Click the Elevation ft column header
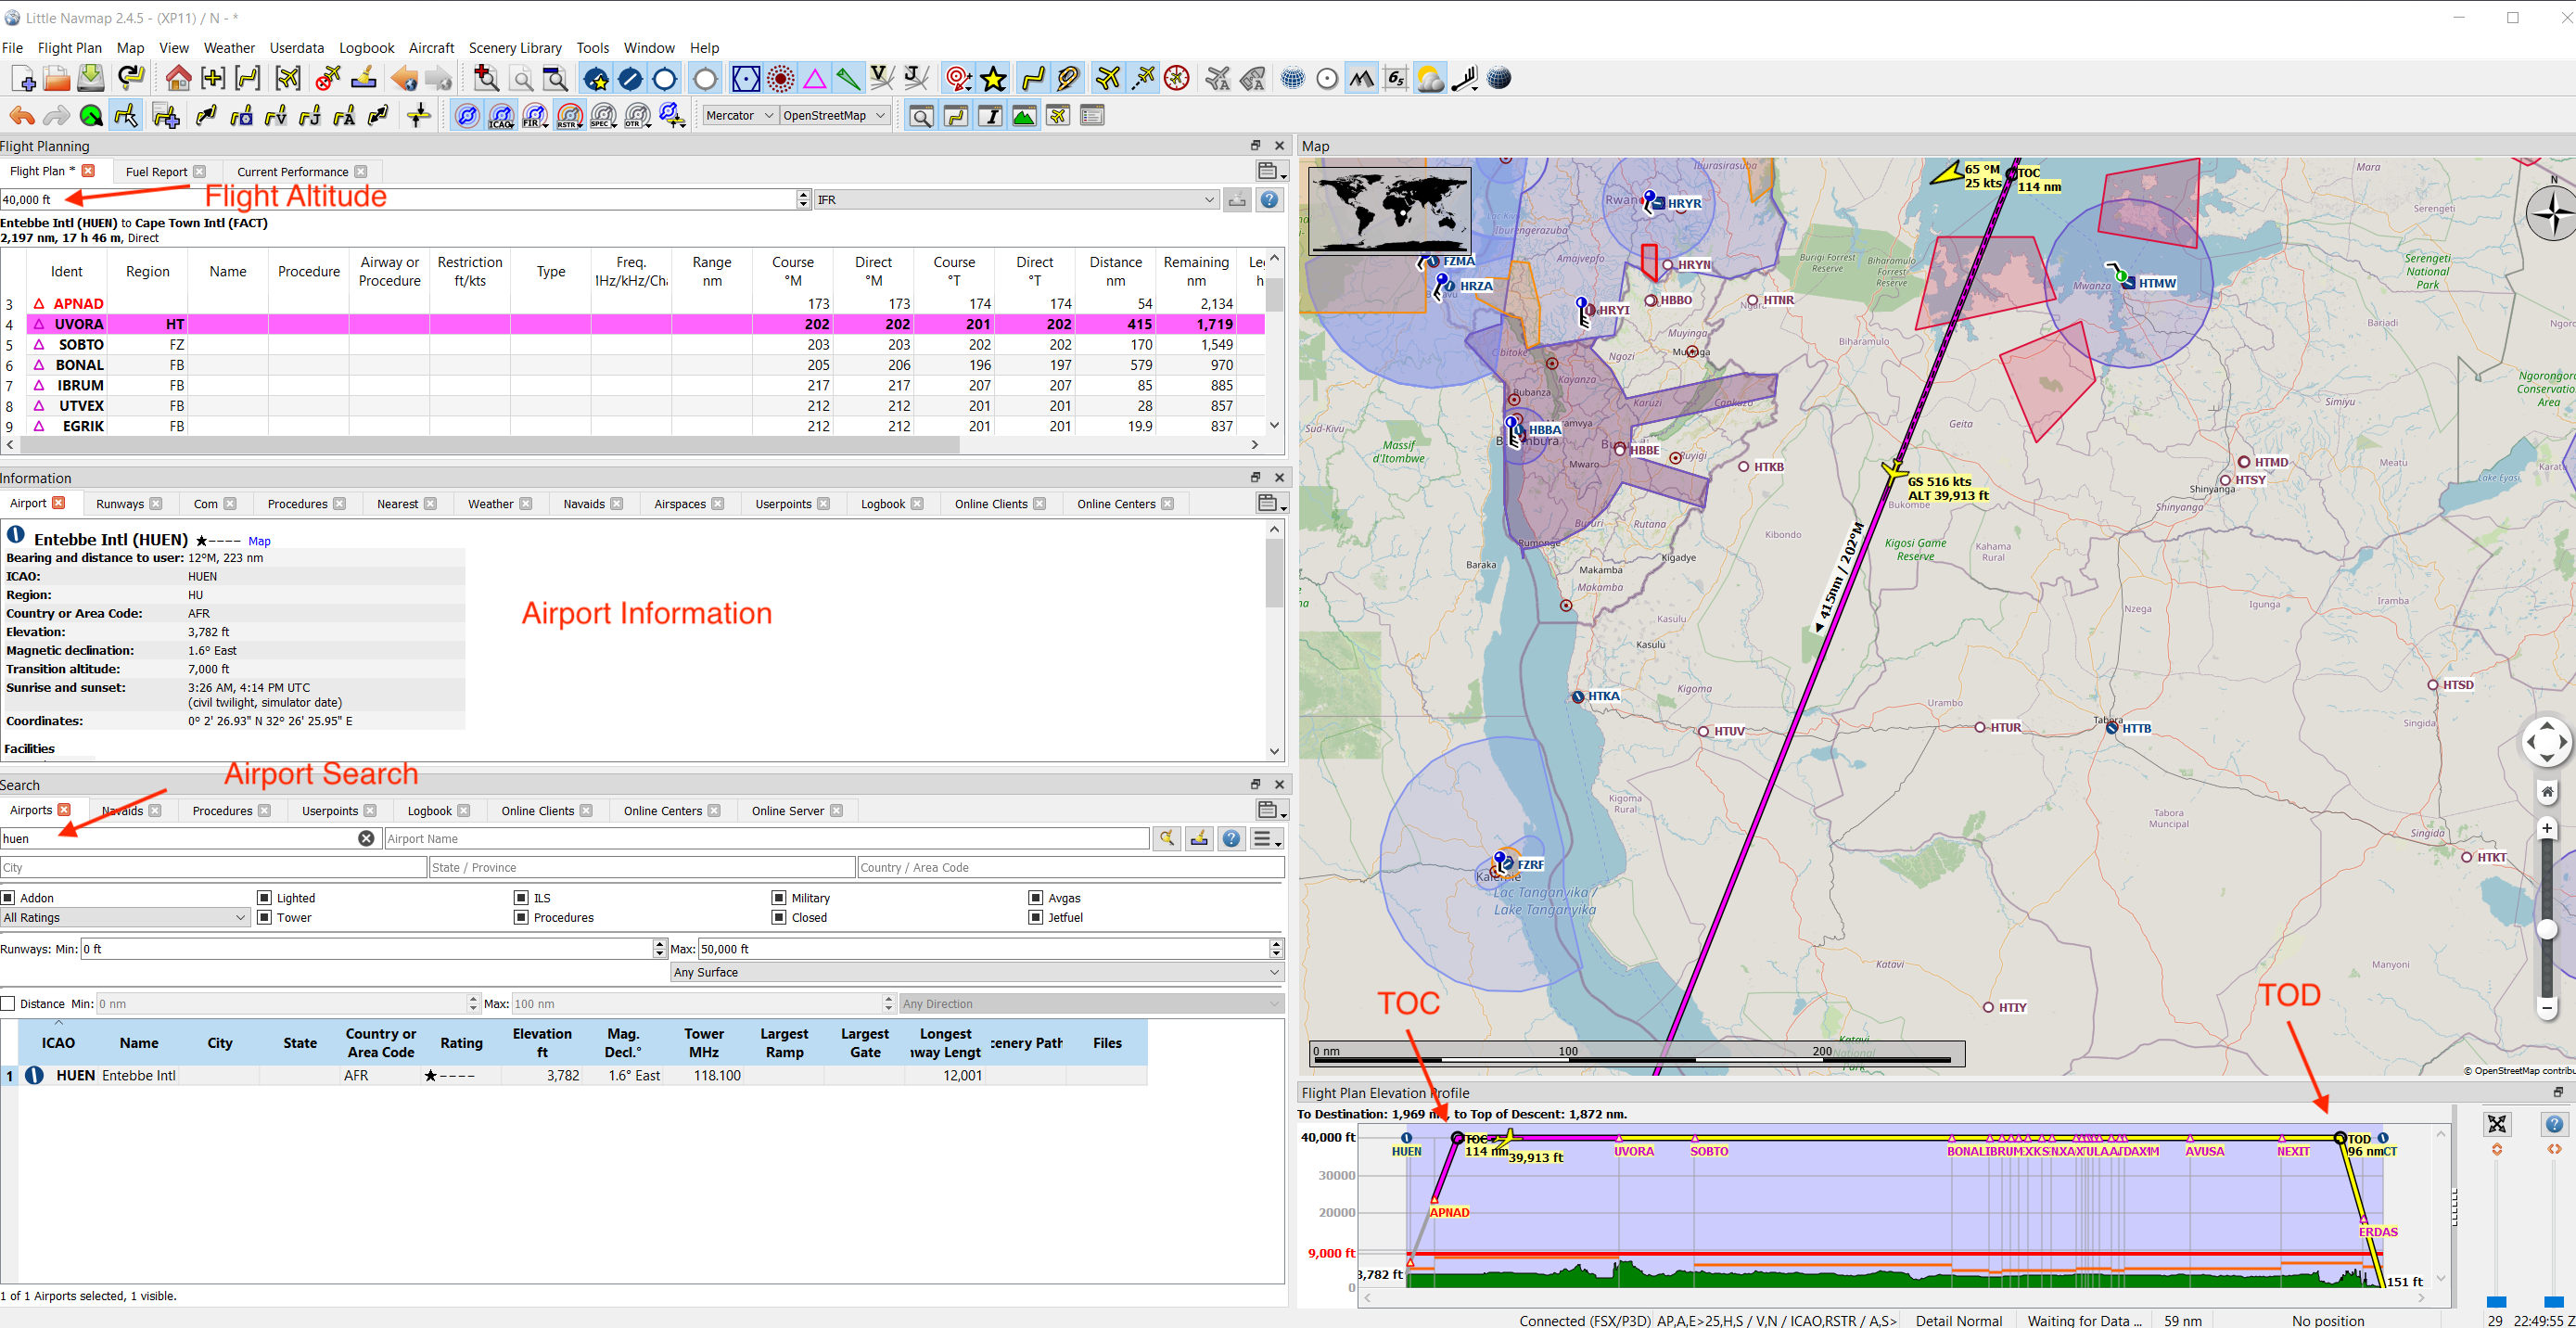The width and height of the screenshot is (2576, 1328). [542, 1043]
